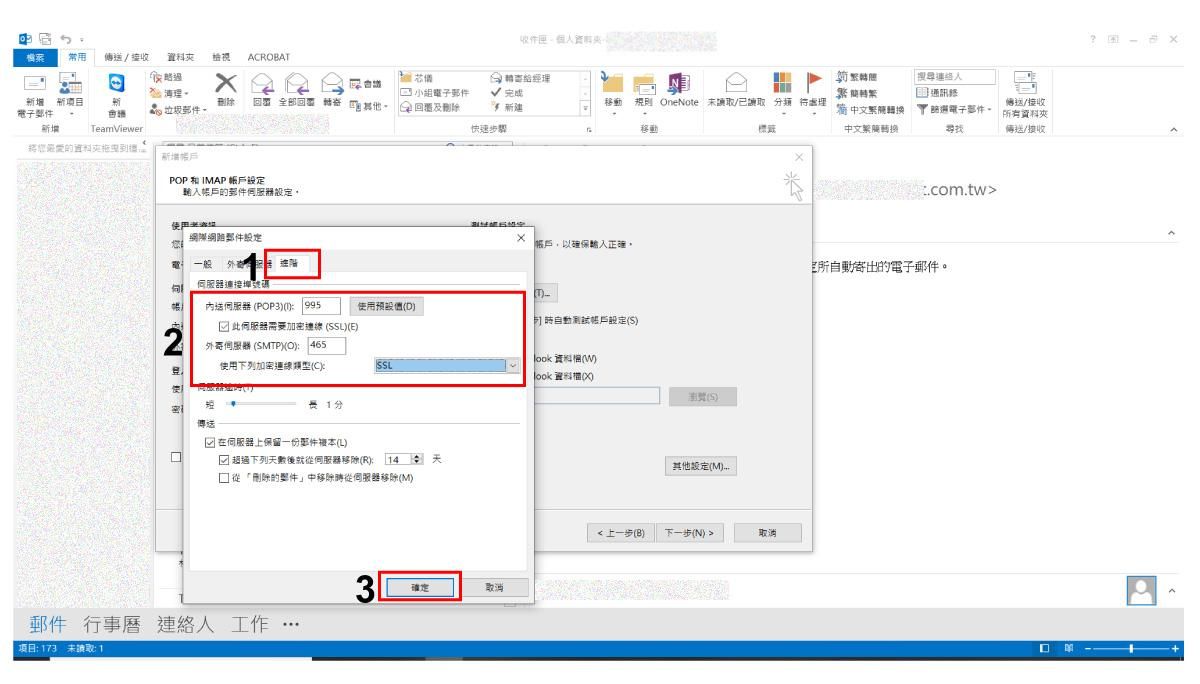This screenshot has width=1200, height=684.
Task: Forward the message using 轉寄
Action: click(x=331, y=92)
